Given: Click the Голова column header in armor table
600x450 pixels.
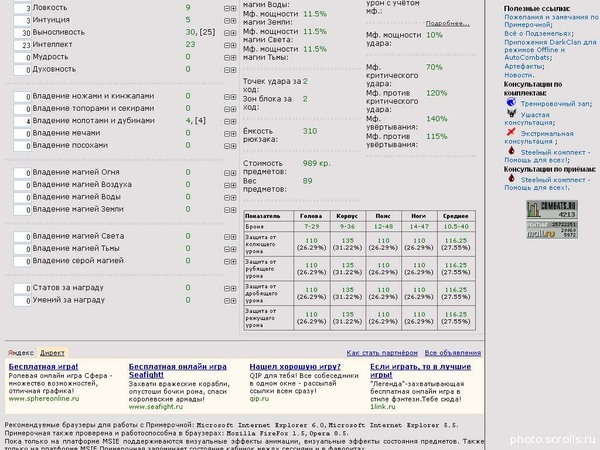Looking at the screenshot, I should pyautogui.click(x=311, y=216).
